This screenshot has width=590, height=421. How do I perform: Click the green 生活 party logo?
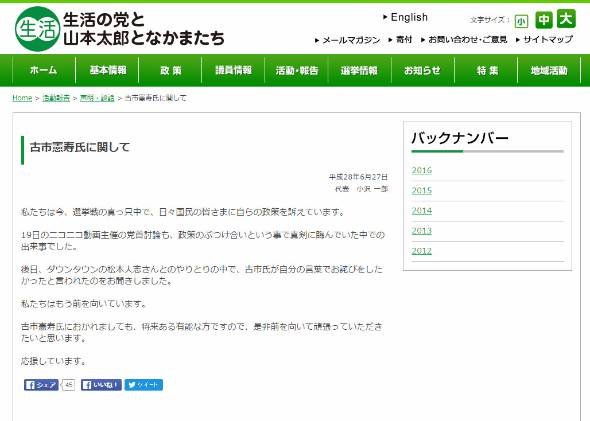tap(38, 29)
